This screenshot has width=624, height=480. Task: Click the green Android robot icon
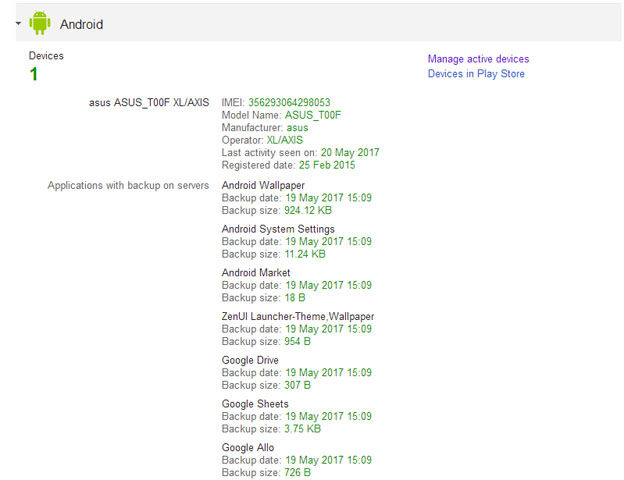(40, 23)
